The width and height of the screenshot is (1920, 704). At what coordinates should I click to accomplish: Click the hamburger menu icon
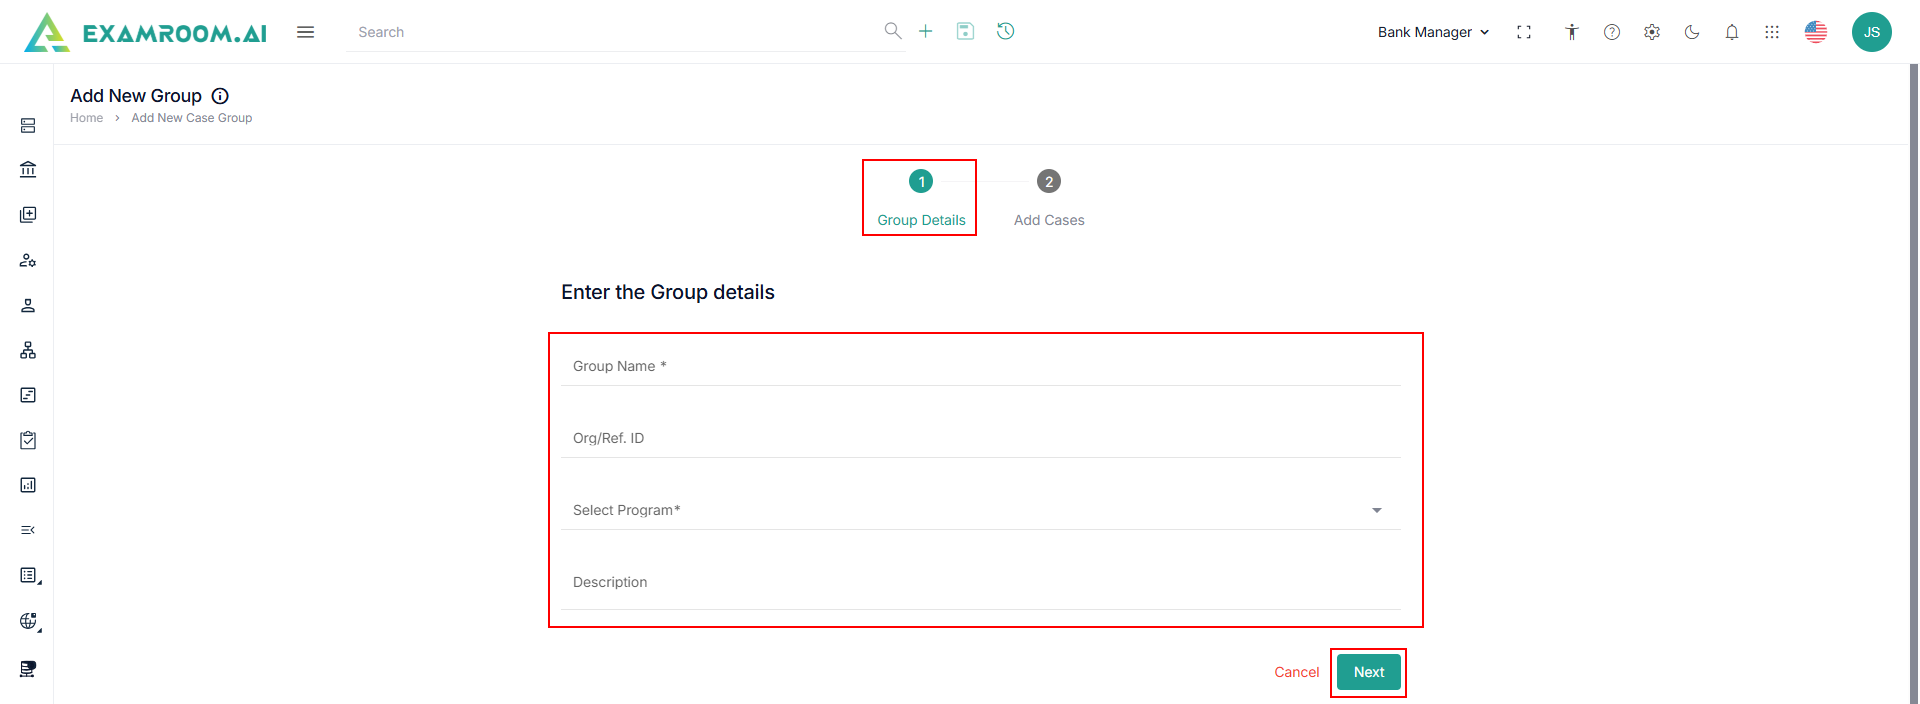306,32
